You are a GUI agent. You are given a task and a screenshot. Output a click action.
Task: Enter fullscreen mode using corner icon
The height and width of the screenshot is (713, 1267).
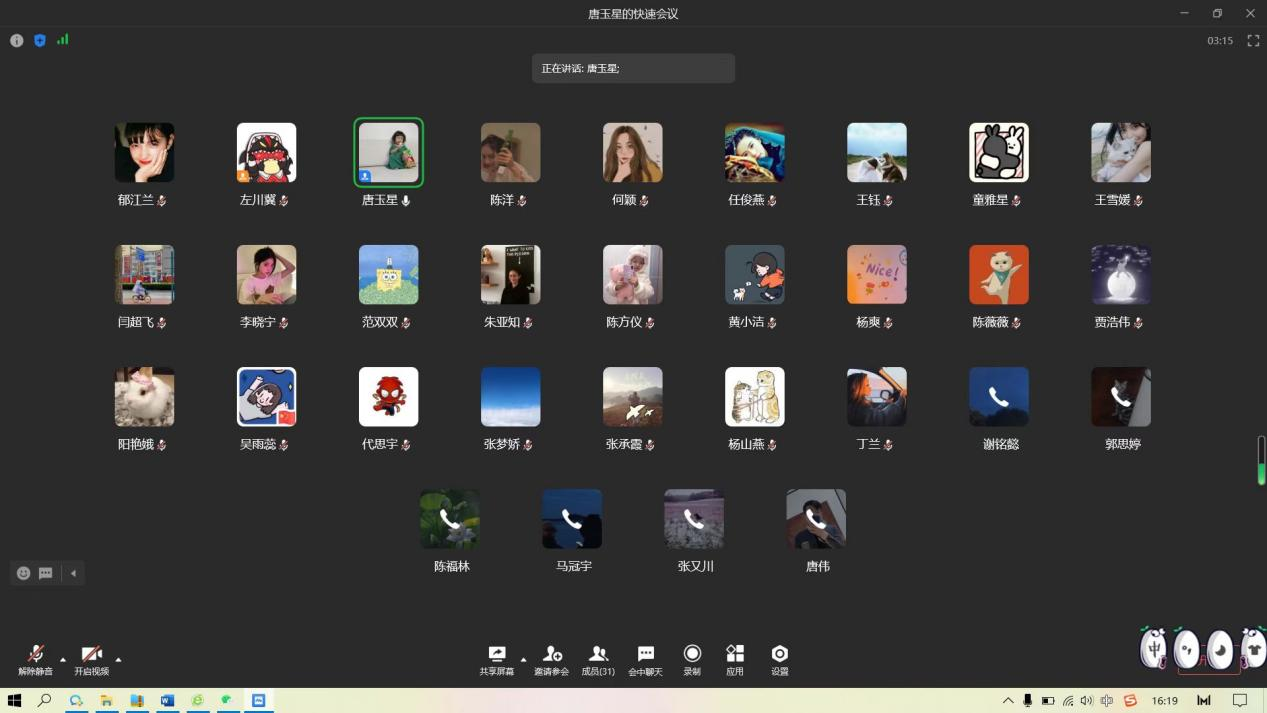[1253, 41]
